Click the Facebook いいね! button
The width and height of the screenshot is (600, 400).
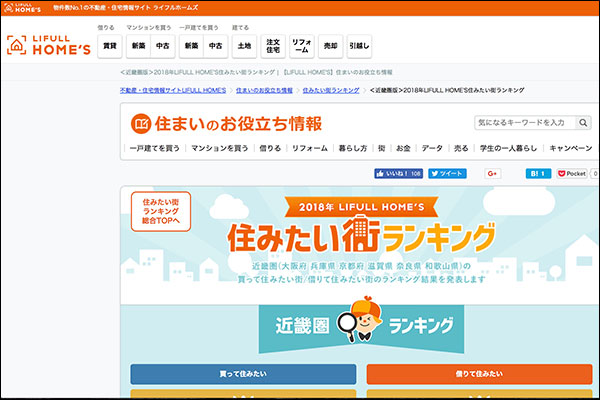click(398, 173)
